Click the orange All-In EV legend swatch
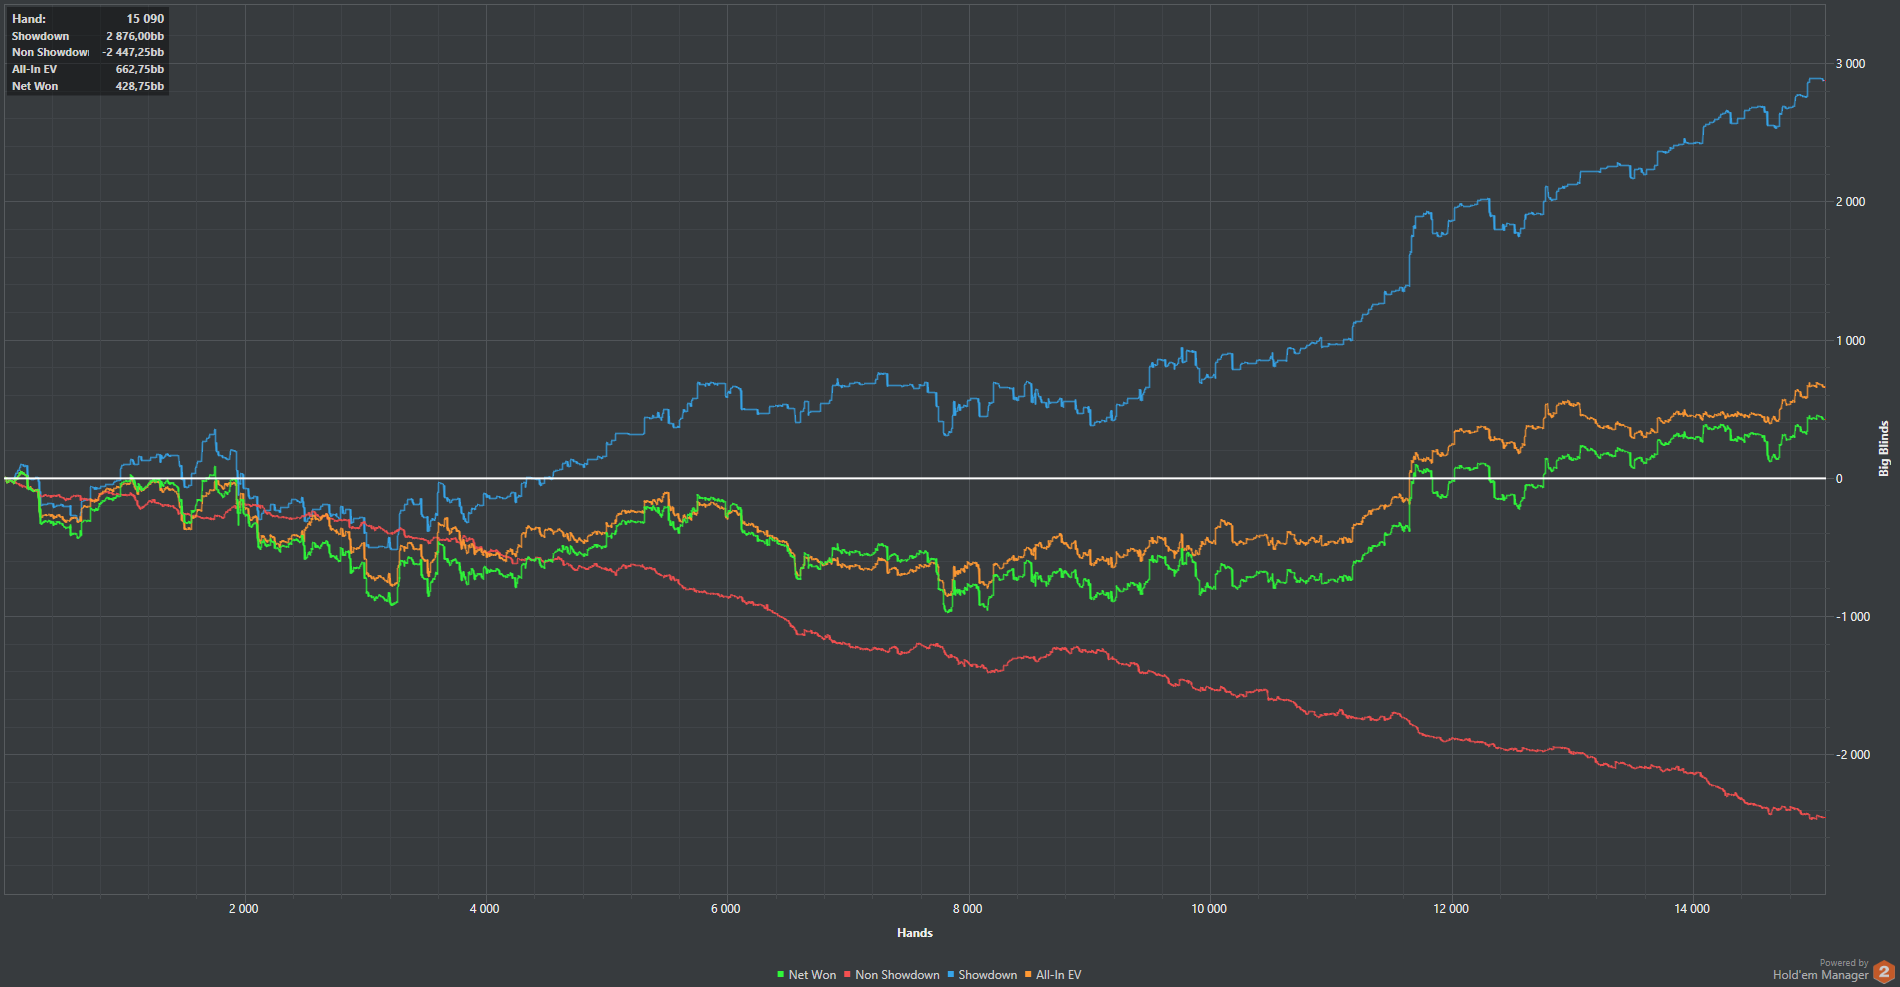 pyautogui.click(x=1028, y=975)
